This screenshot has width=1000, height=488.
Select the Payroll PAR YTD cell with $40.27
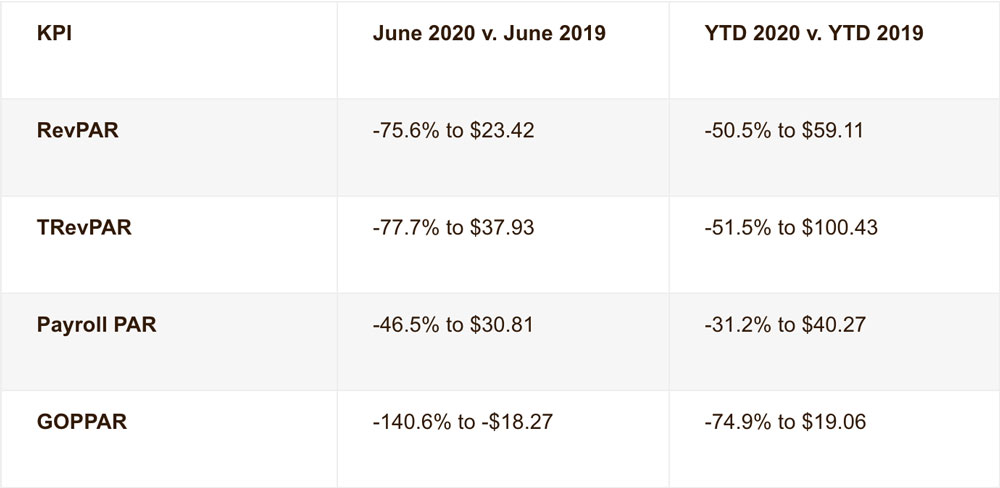pyautogui.click(x=785, y=325)
